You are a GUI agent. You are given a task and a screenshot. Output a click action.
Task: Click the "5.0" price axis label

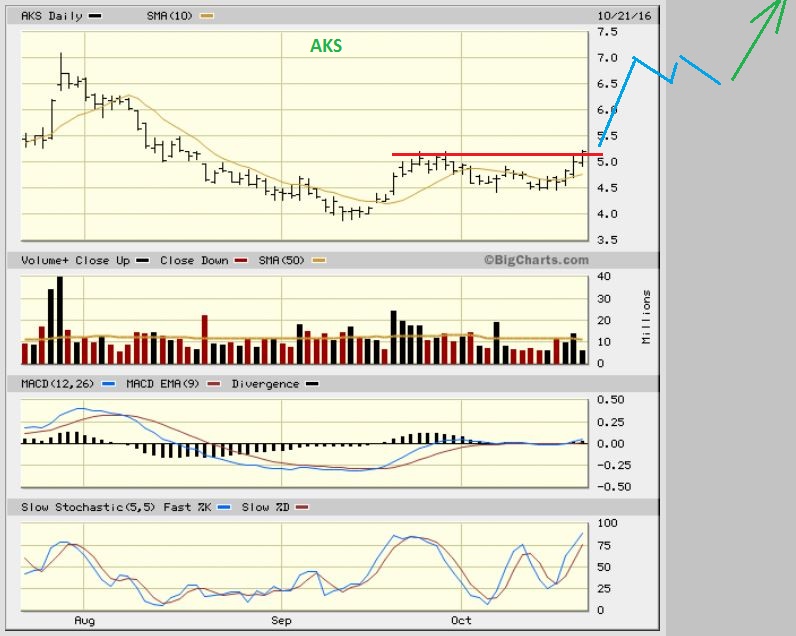(608, 162)
